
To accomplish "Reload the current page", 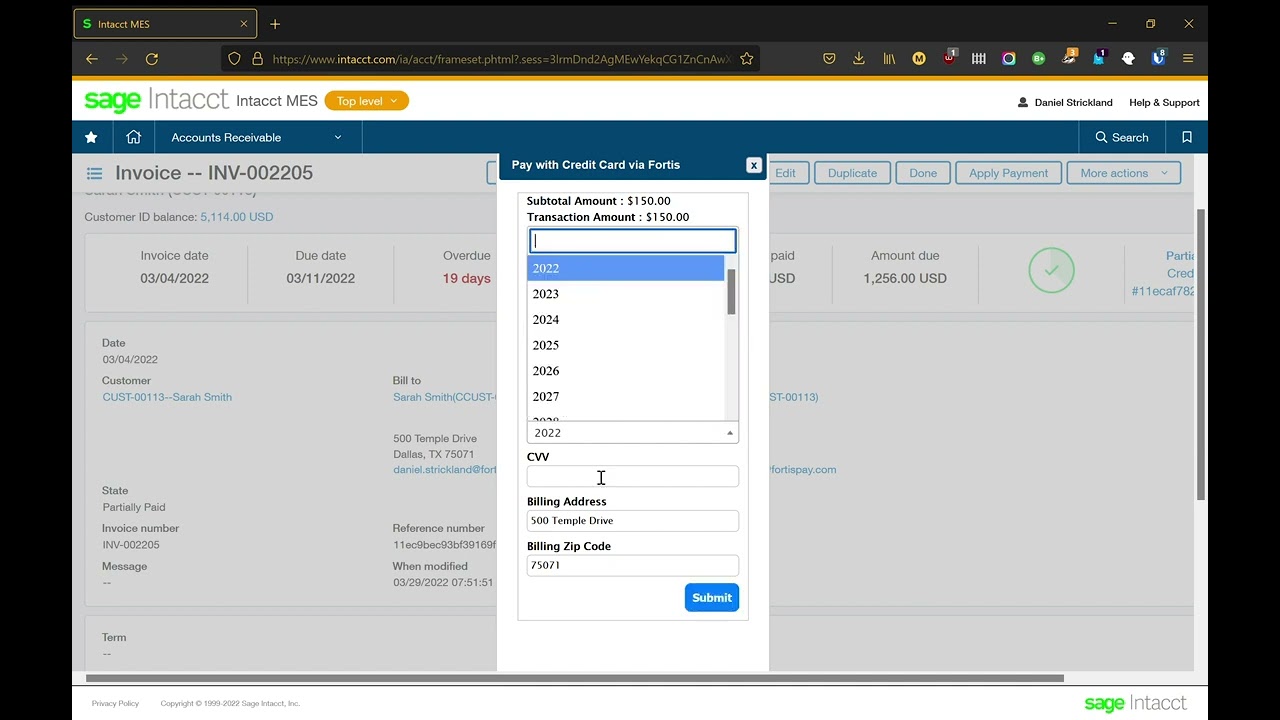I will pos(152,59).
